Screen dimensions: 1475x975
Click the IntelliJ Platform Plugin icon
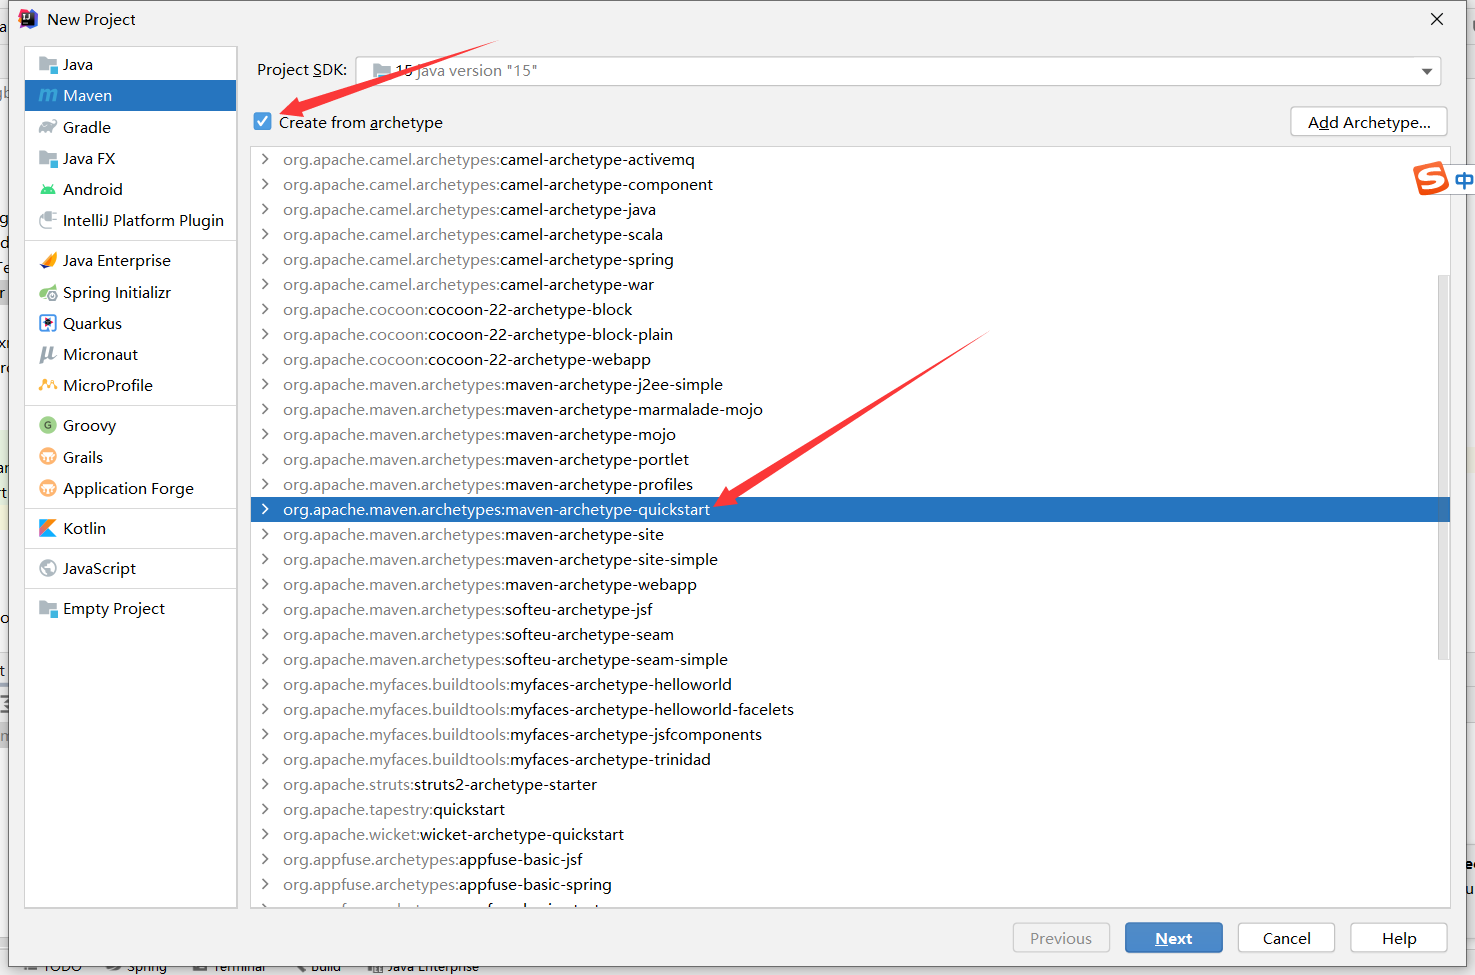(x=48, y=220)
